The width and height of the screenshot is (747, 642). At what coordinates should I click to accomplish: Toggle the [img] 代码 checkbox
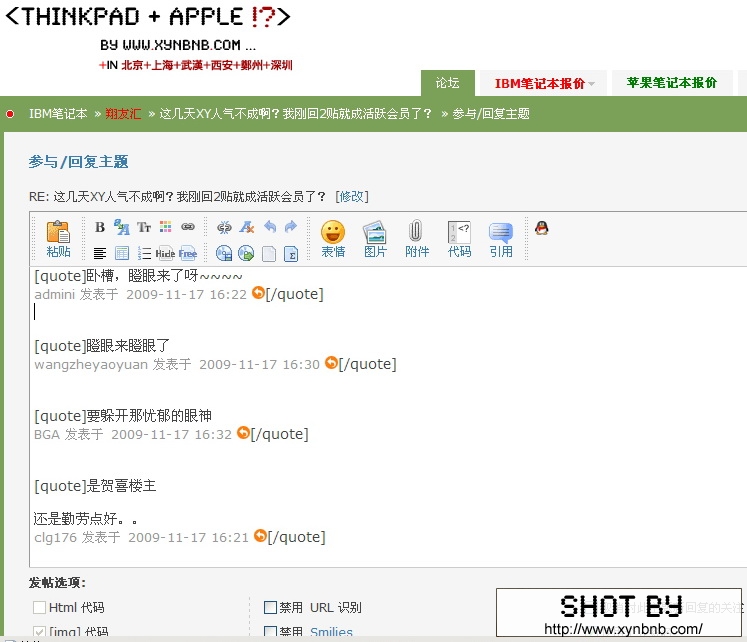coord(39,632)
